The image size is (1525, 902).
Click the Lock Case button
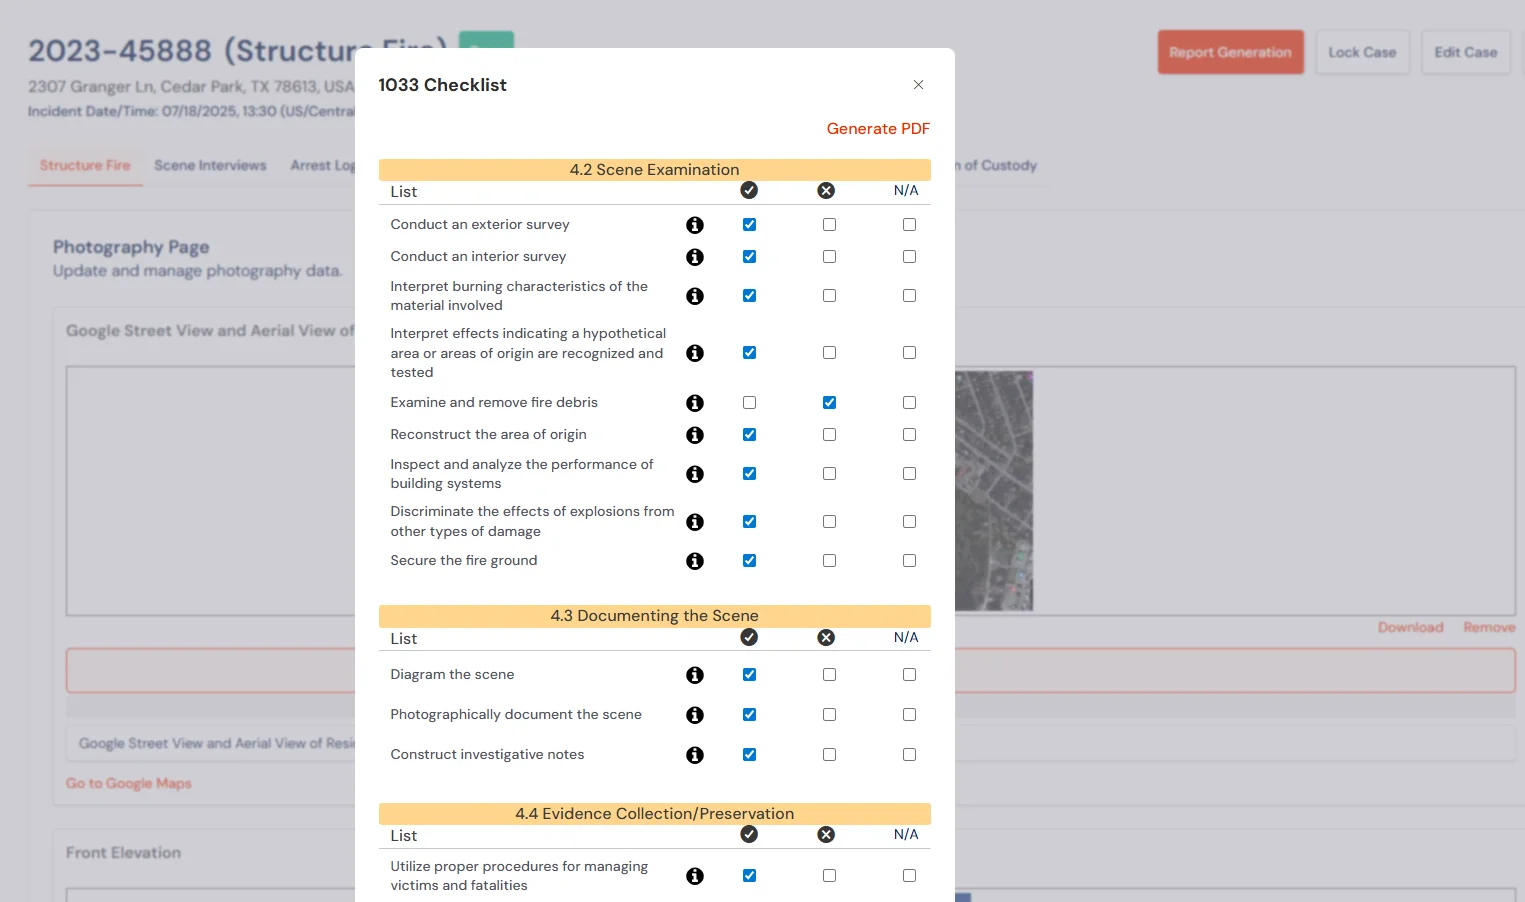click(1362, 52)
